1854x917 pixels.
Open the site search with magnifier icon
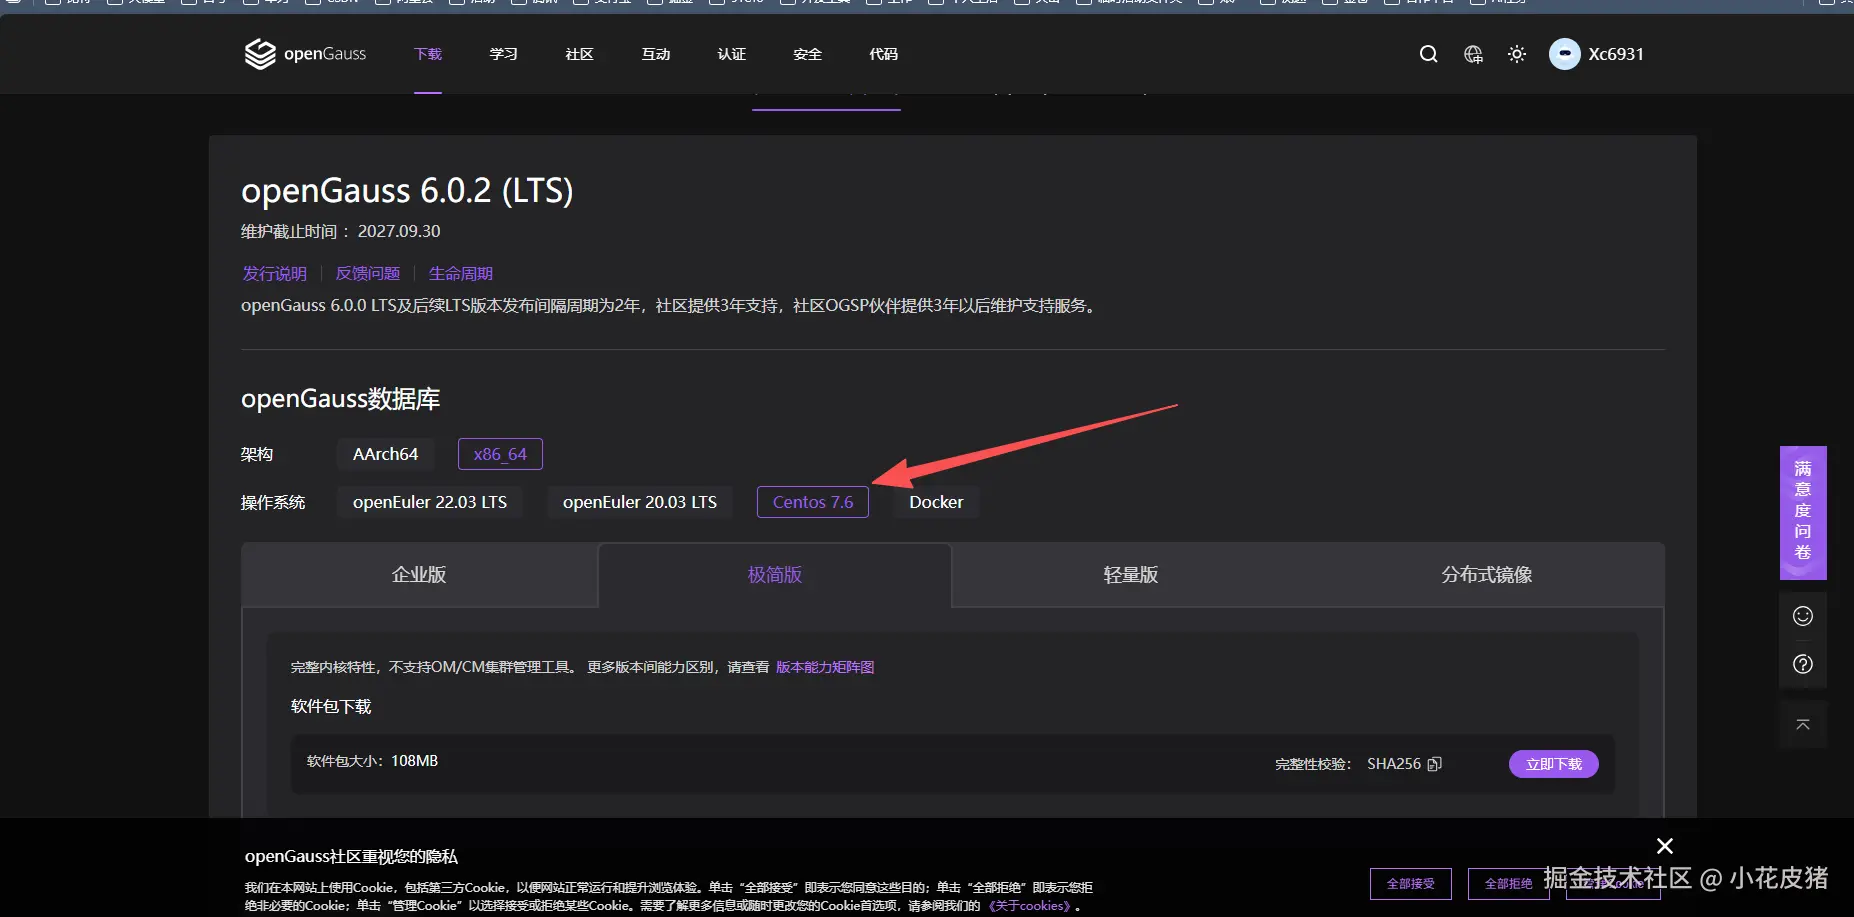pos(1428,54)
